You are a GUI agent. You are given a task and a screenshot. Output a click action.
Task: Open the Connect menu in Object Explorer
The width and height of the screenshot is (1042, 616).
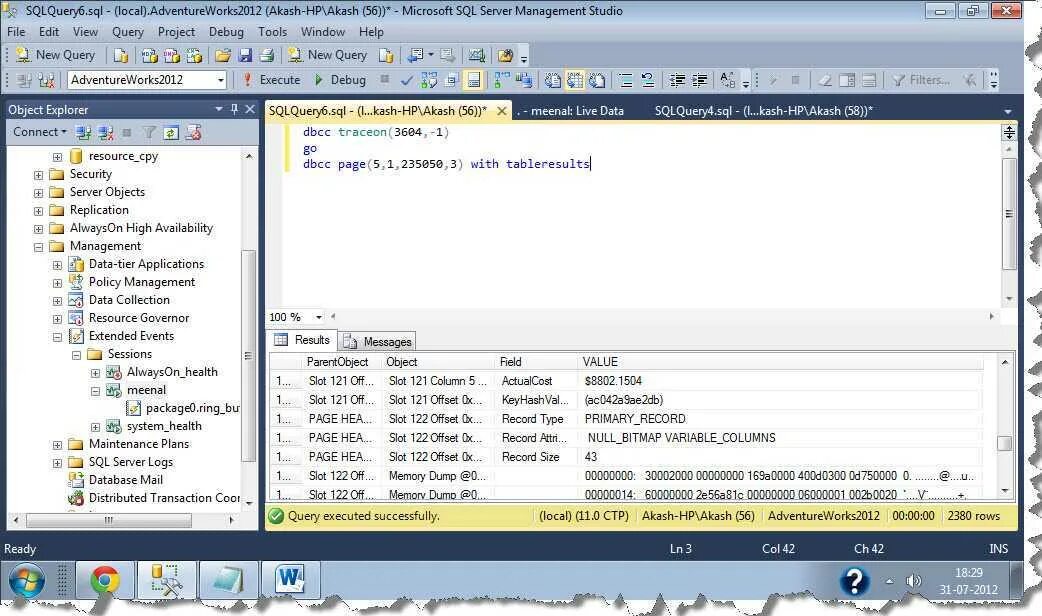(38, 132)
